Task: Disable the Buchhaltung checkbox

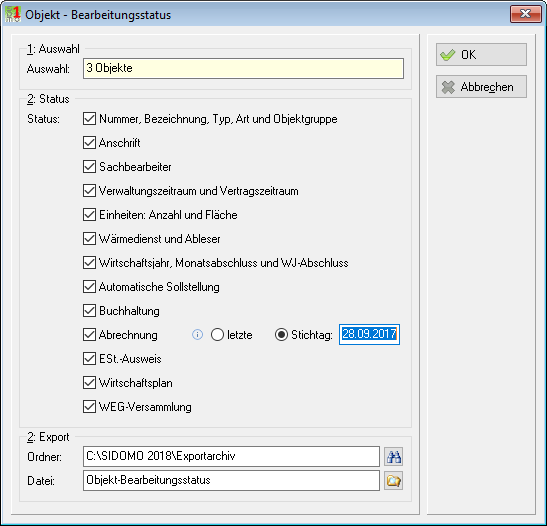Action: [89, 311]
